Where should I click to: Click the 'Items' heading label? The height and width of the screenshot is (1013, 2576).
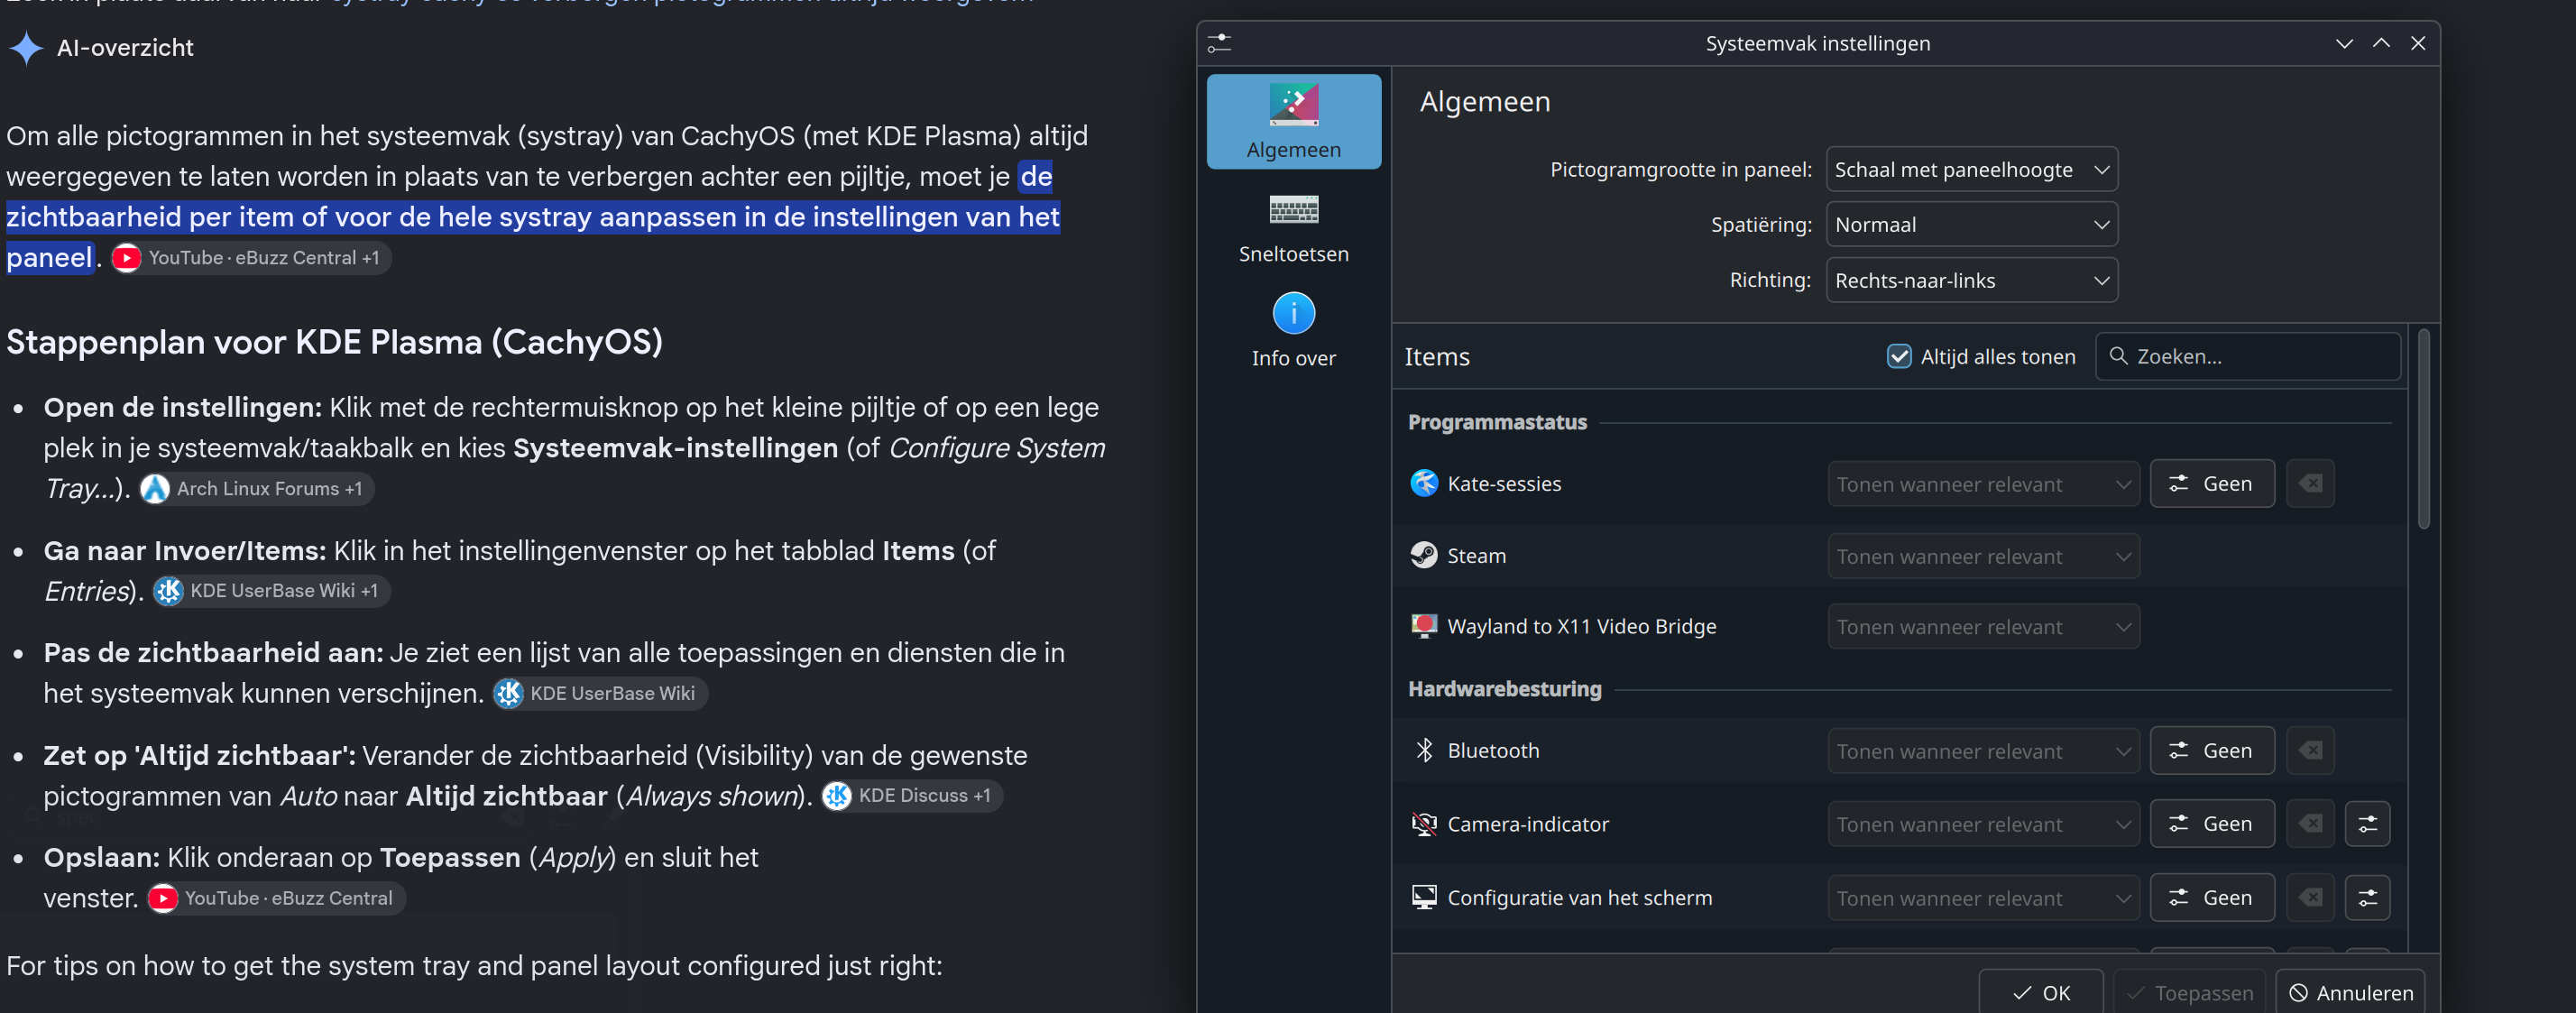[1437, 357]
